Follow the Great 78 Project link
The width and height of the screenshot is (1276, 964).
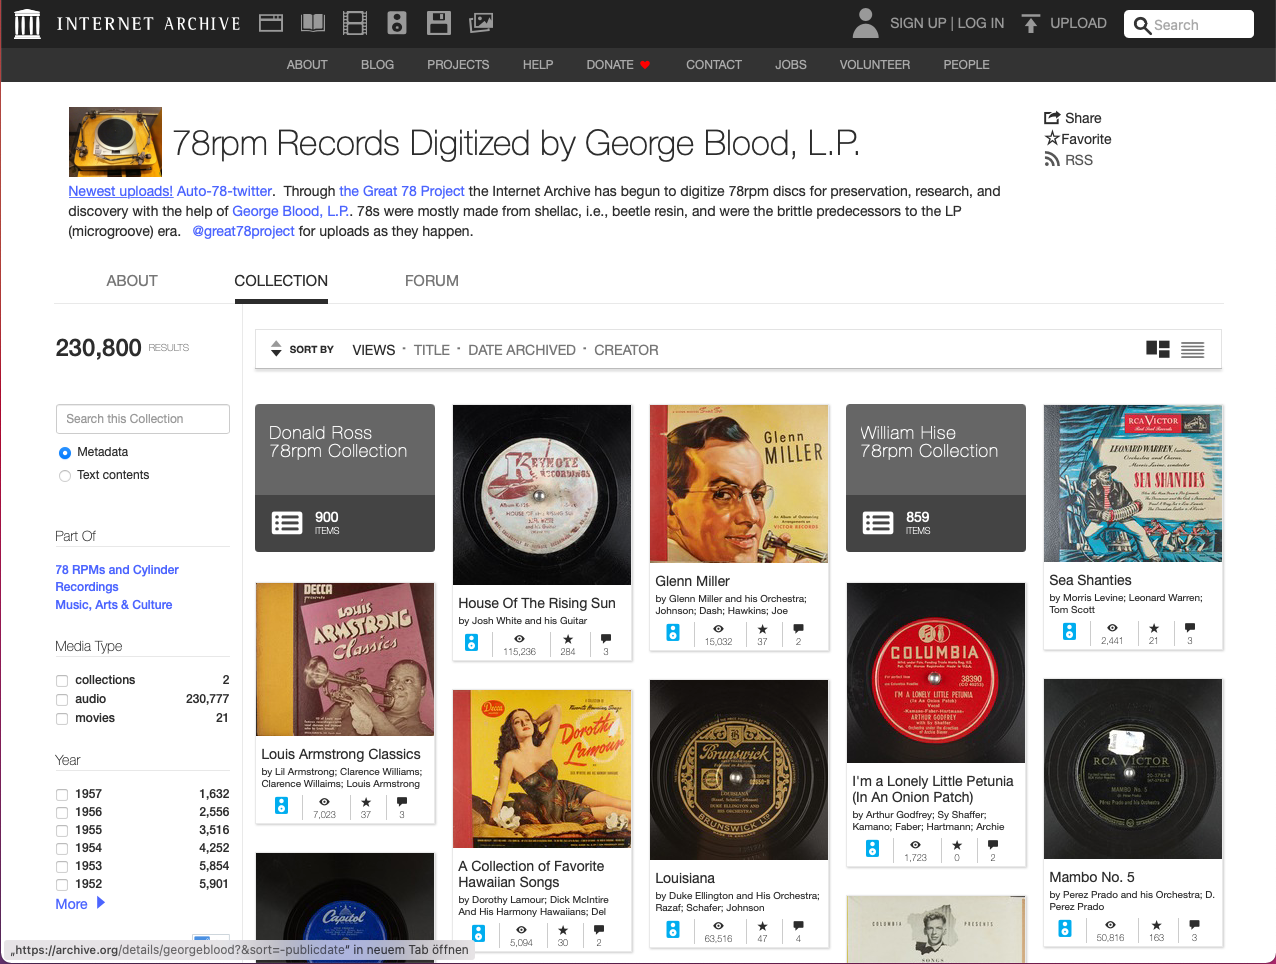click(x=401, y=191)
